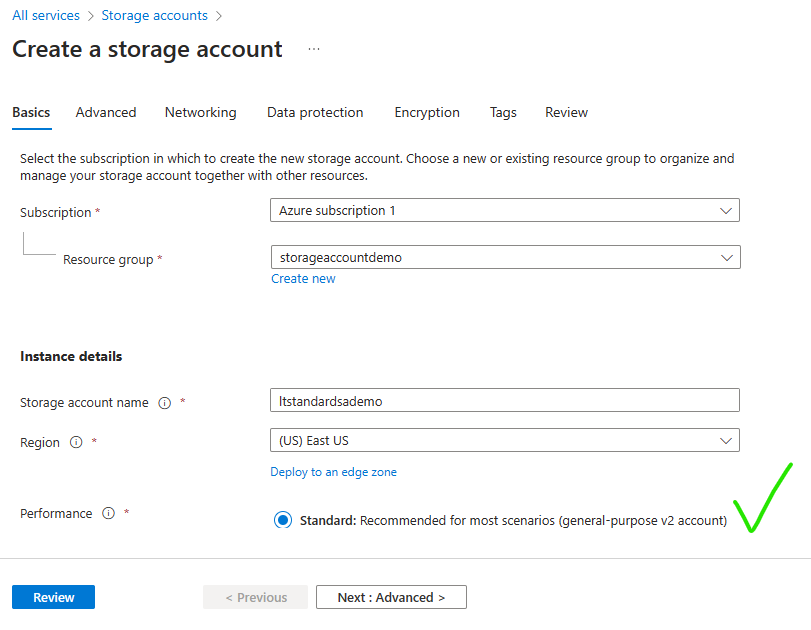This screenshot has height=630, width=811.
Task: Open the ellipsis menu beside the page title
Action: point(314,50)
